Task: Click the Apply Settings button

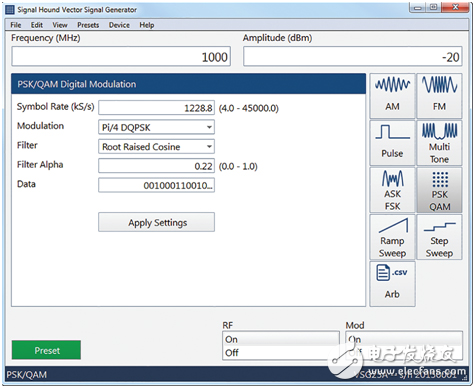Action: (156, 222)
